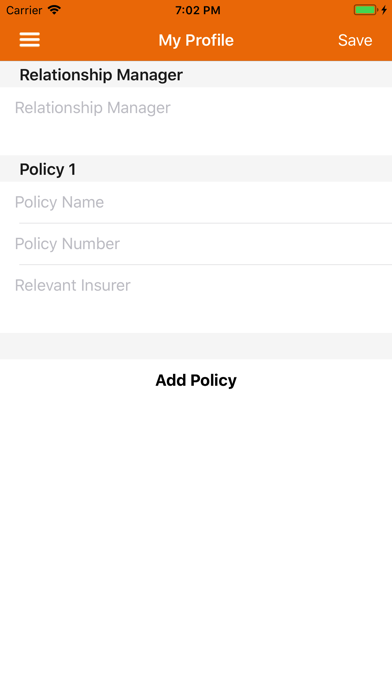The image size is (392, 696).
Task: Tap divider line under Policy Number
Action: coord(205,265)
